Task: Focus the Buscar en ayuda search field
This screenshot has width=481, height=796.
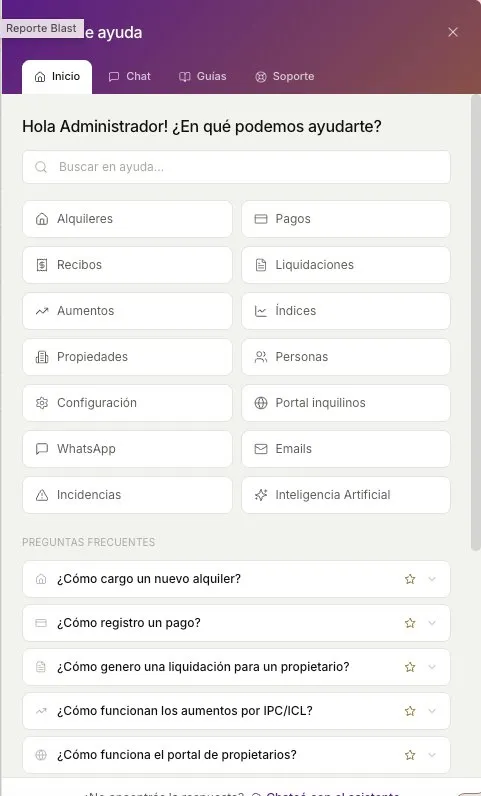Action: pyautogui.click(x=236, y=167)
